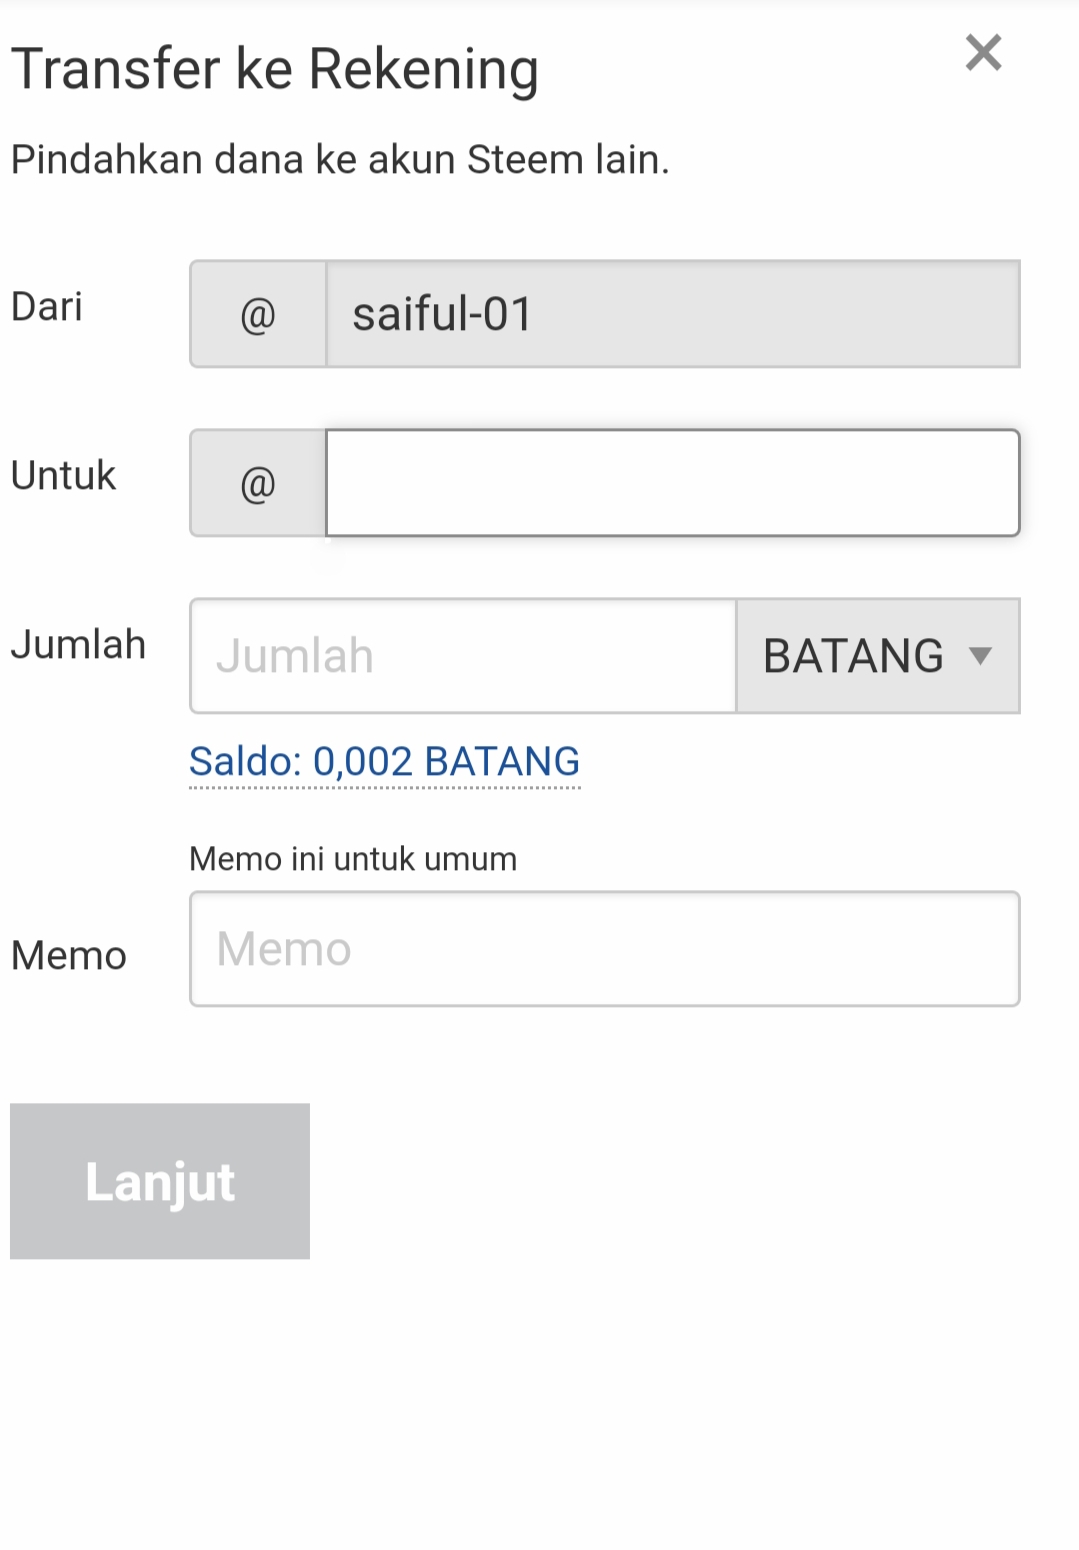Click the @ symbol beside Dari field

(x=258, y=315)
